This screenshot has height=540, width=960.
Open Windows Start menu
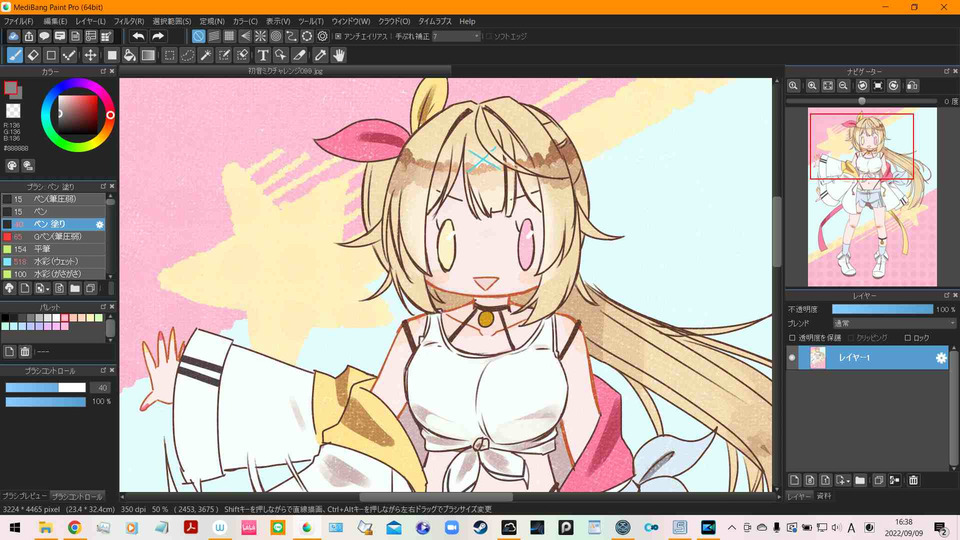click(15, 528)
